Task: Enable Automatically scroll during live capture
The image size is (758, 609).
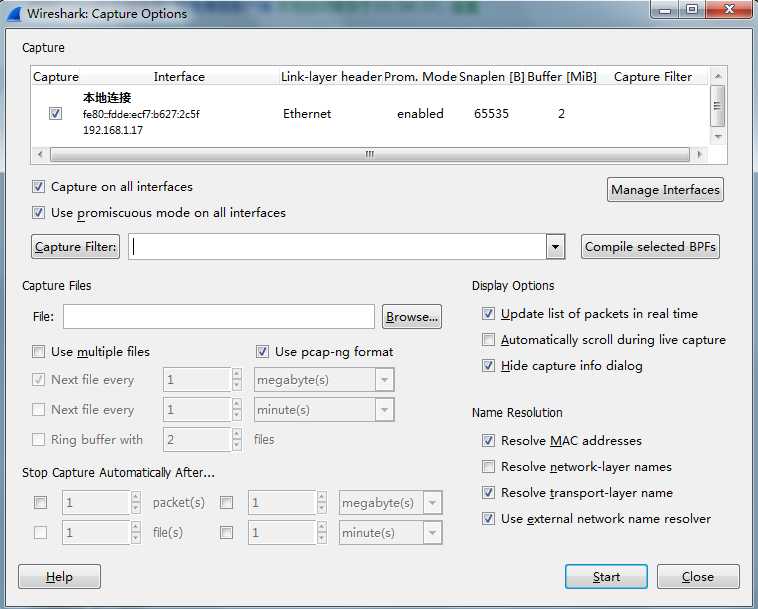Action: (x=488, y=340)
